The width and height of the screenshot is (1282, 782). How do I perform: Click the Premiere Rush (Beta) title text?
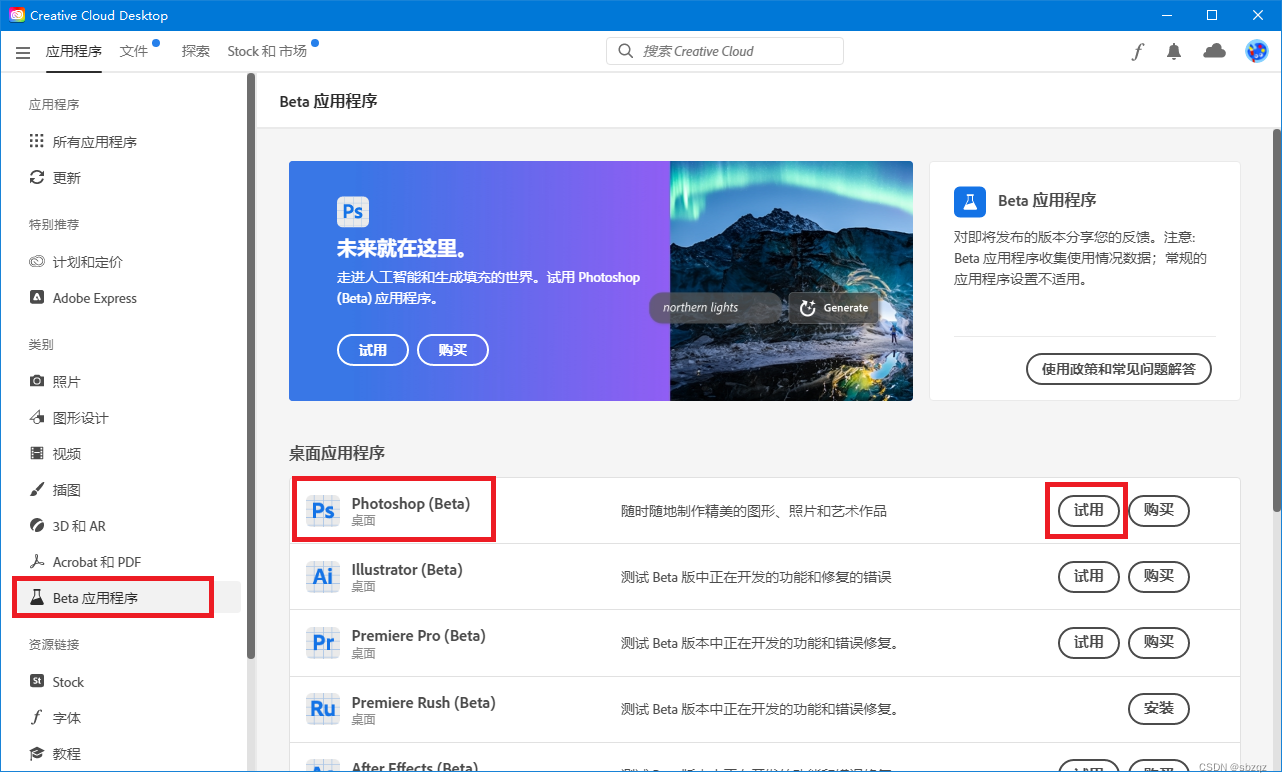pyautogui.click(x=423, y=702)
